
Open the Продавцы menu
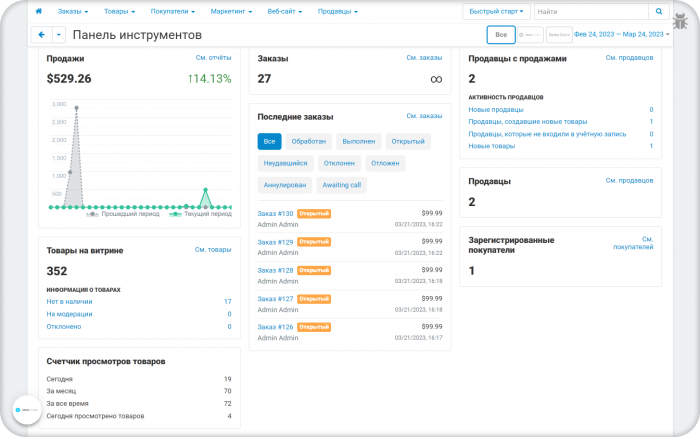(338, 12)
